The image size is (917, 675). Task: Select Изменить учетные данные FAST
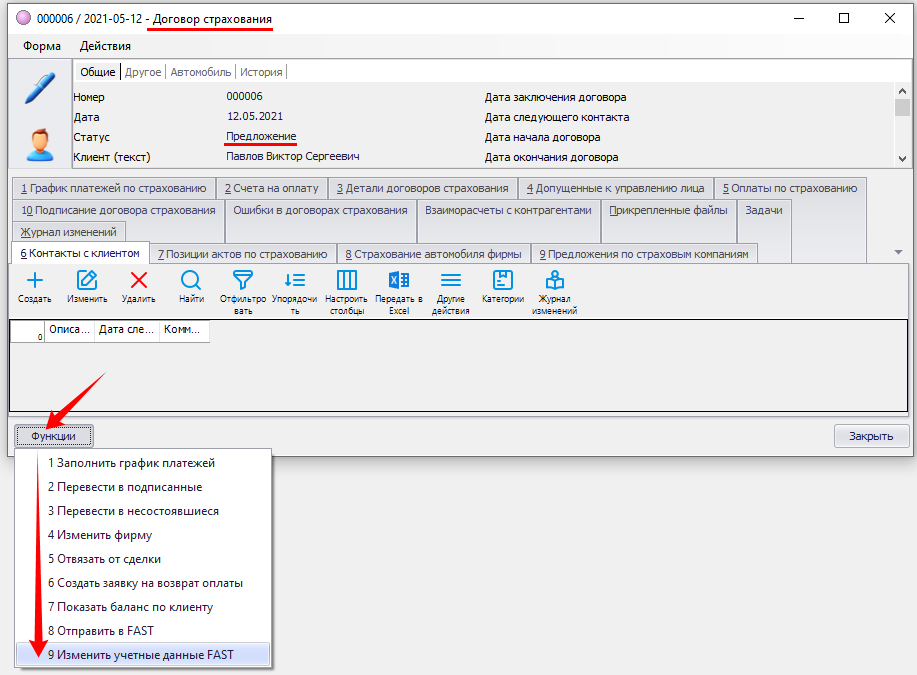140,655
